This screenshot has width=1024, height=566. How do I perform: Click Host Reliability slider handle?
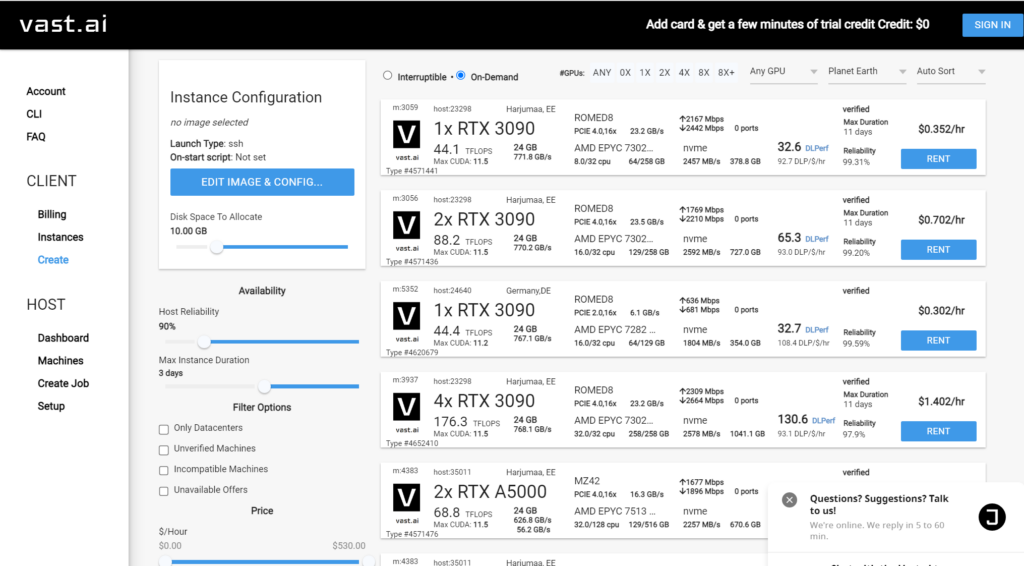(x=204, y=341)
